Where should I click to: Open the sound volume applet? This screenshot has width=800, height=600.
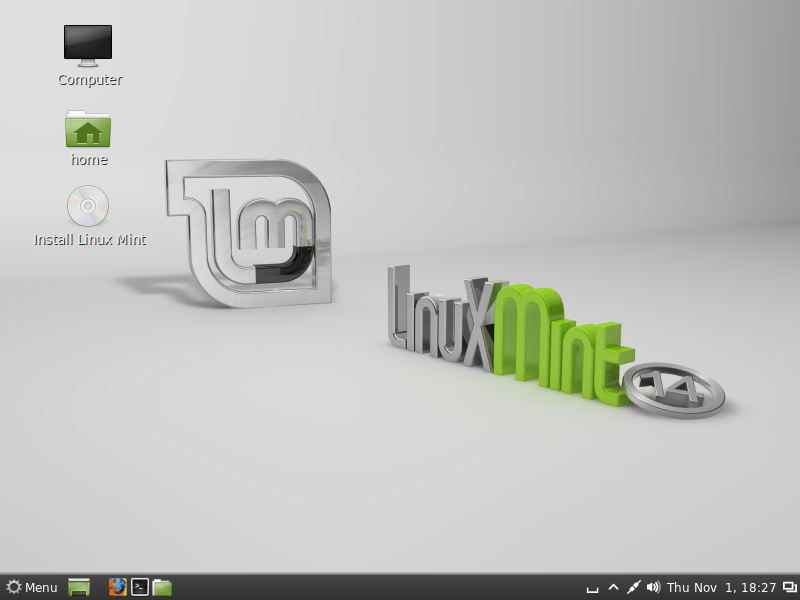pyautogui.click(x=653, y=588)
